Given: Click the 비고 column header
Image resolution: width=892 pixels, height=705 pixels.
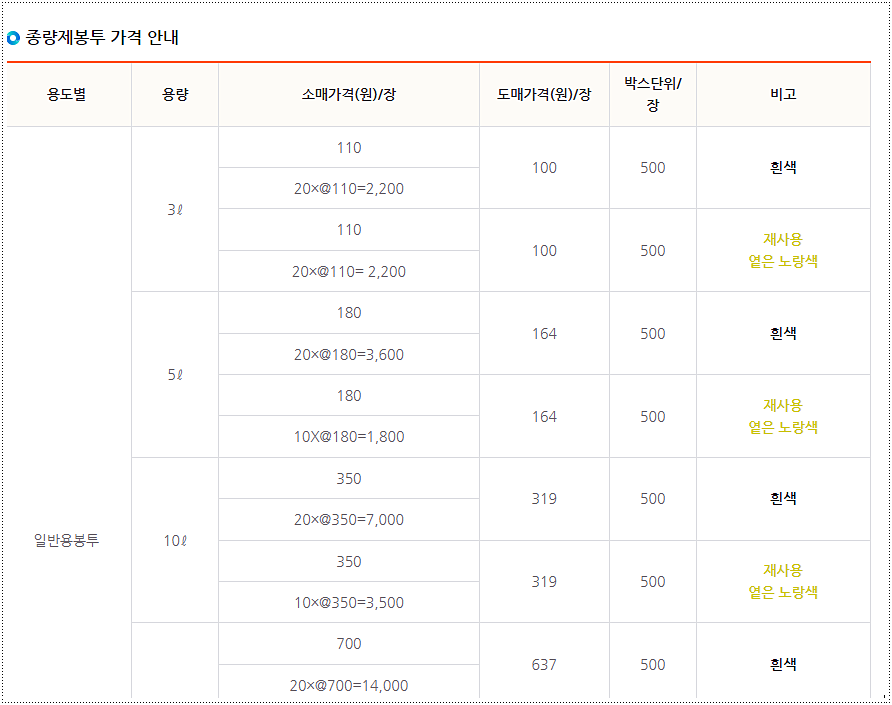Looking at the screenshot, I should point(781,94).
